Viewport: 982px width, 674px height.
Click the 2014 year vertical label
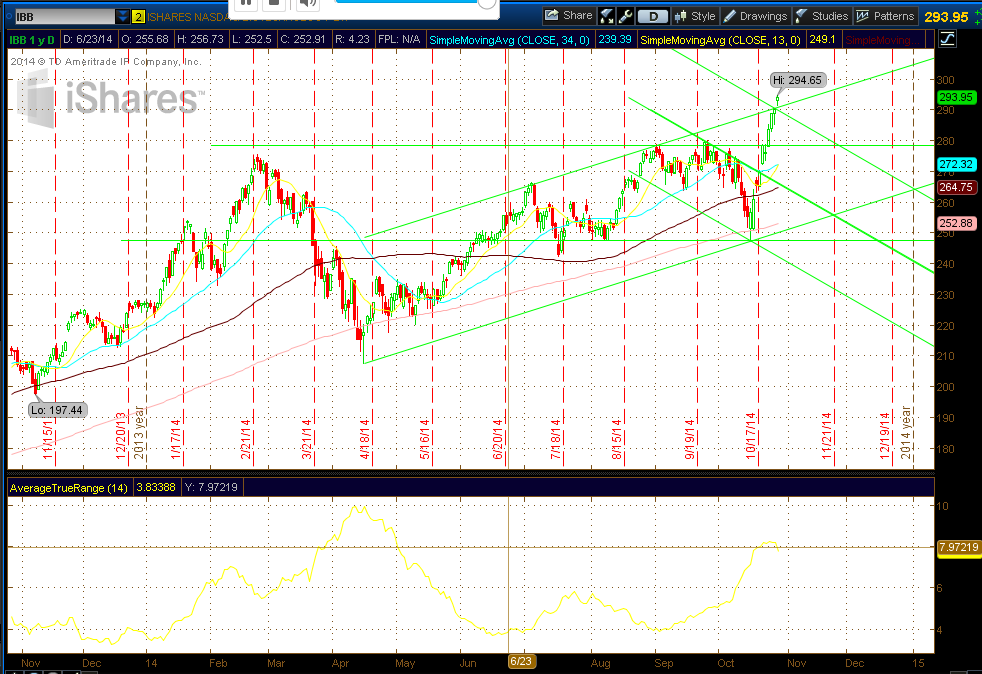point(906,432)
